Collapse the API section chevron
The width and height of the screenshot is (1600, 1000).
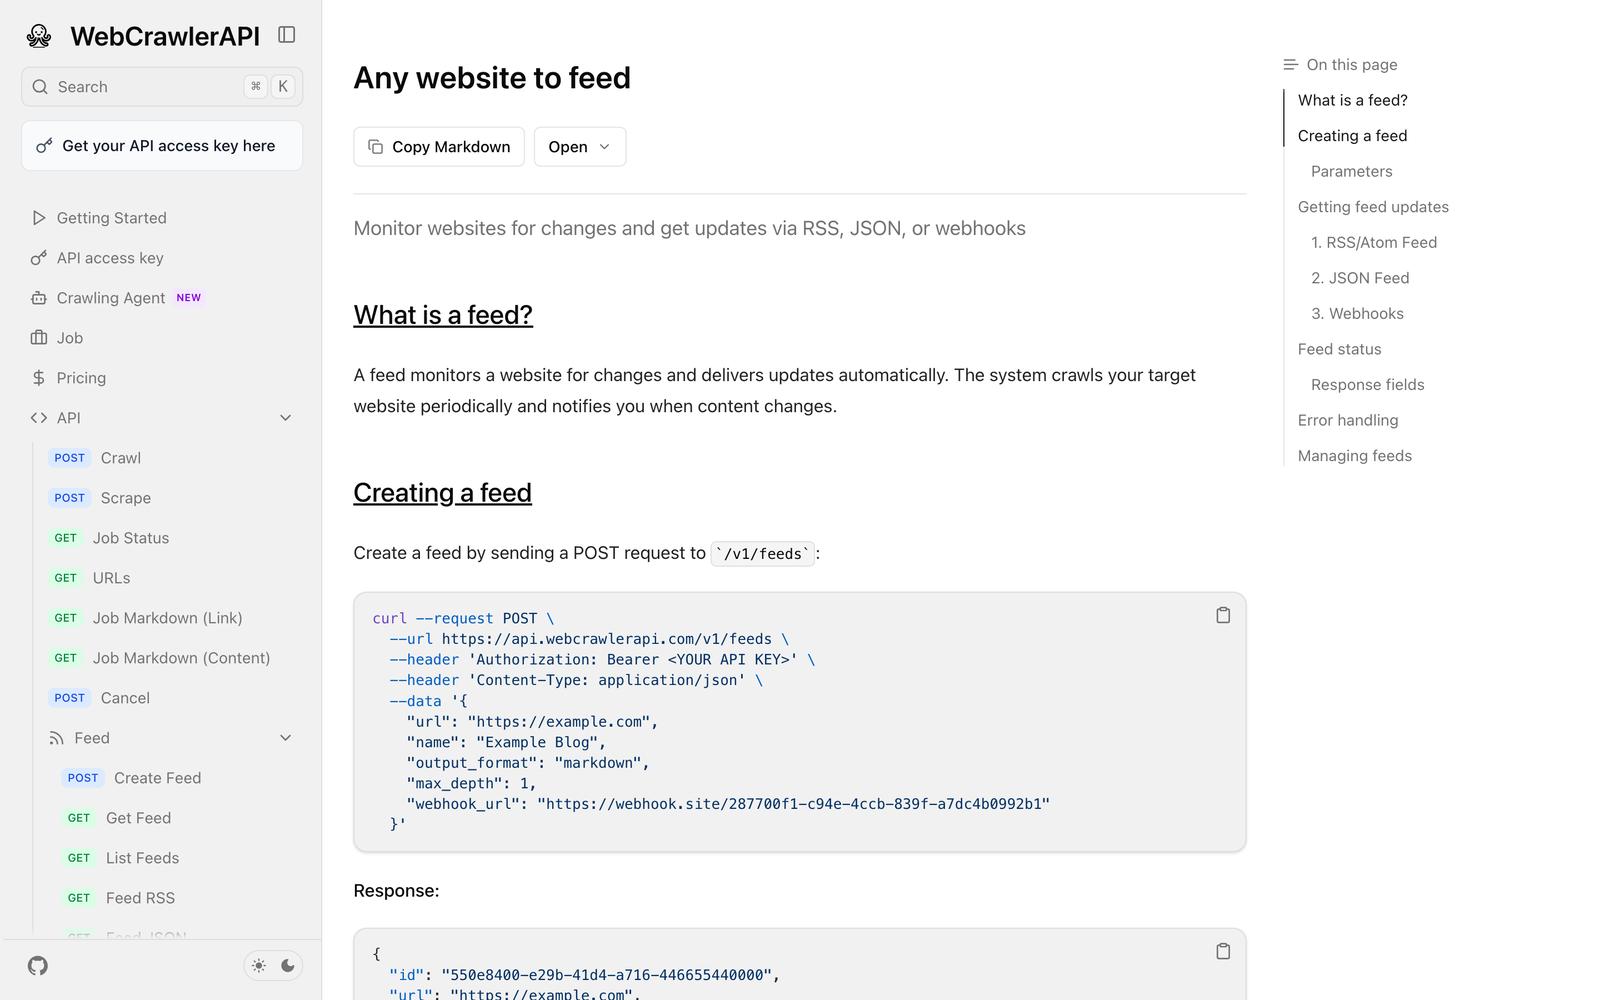coord(285,418)
